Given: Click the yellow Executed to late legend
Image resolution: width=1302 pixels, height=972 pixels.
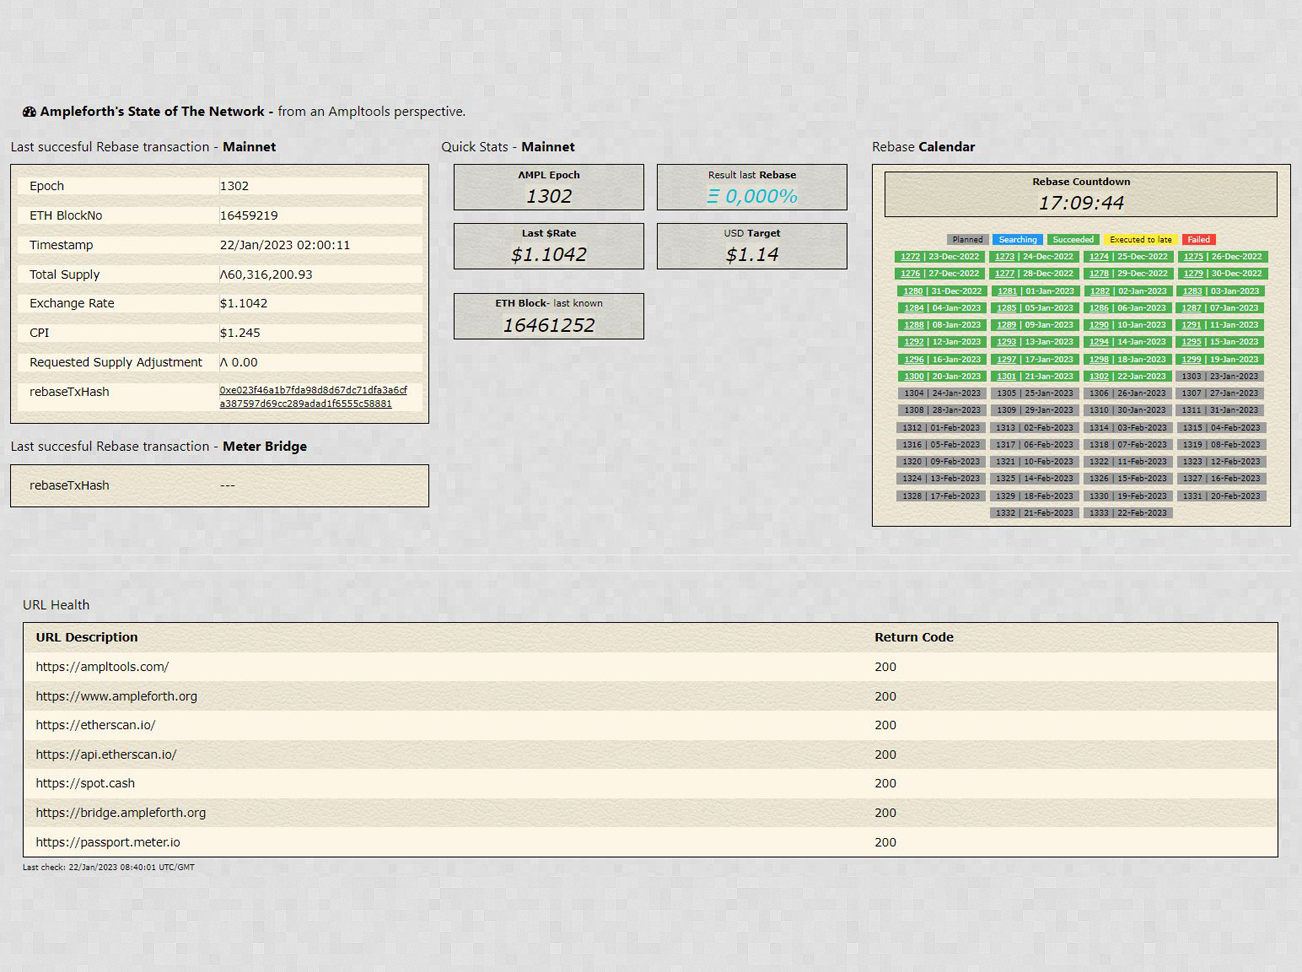Looking at the screenshot, I should click(1140, 240).
